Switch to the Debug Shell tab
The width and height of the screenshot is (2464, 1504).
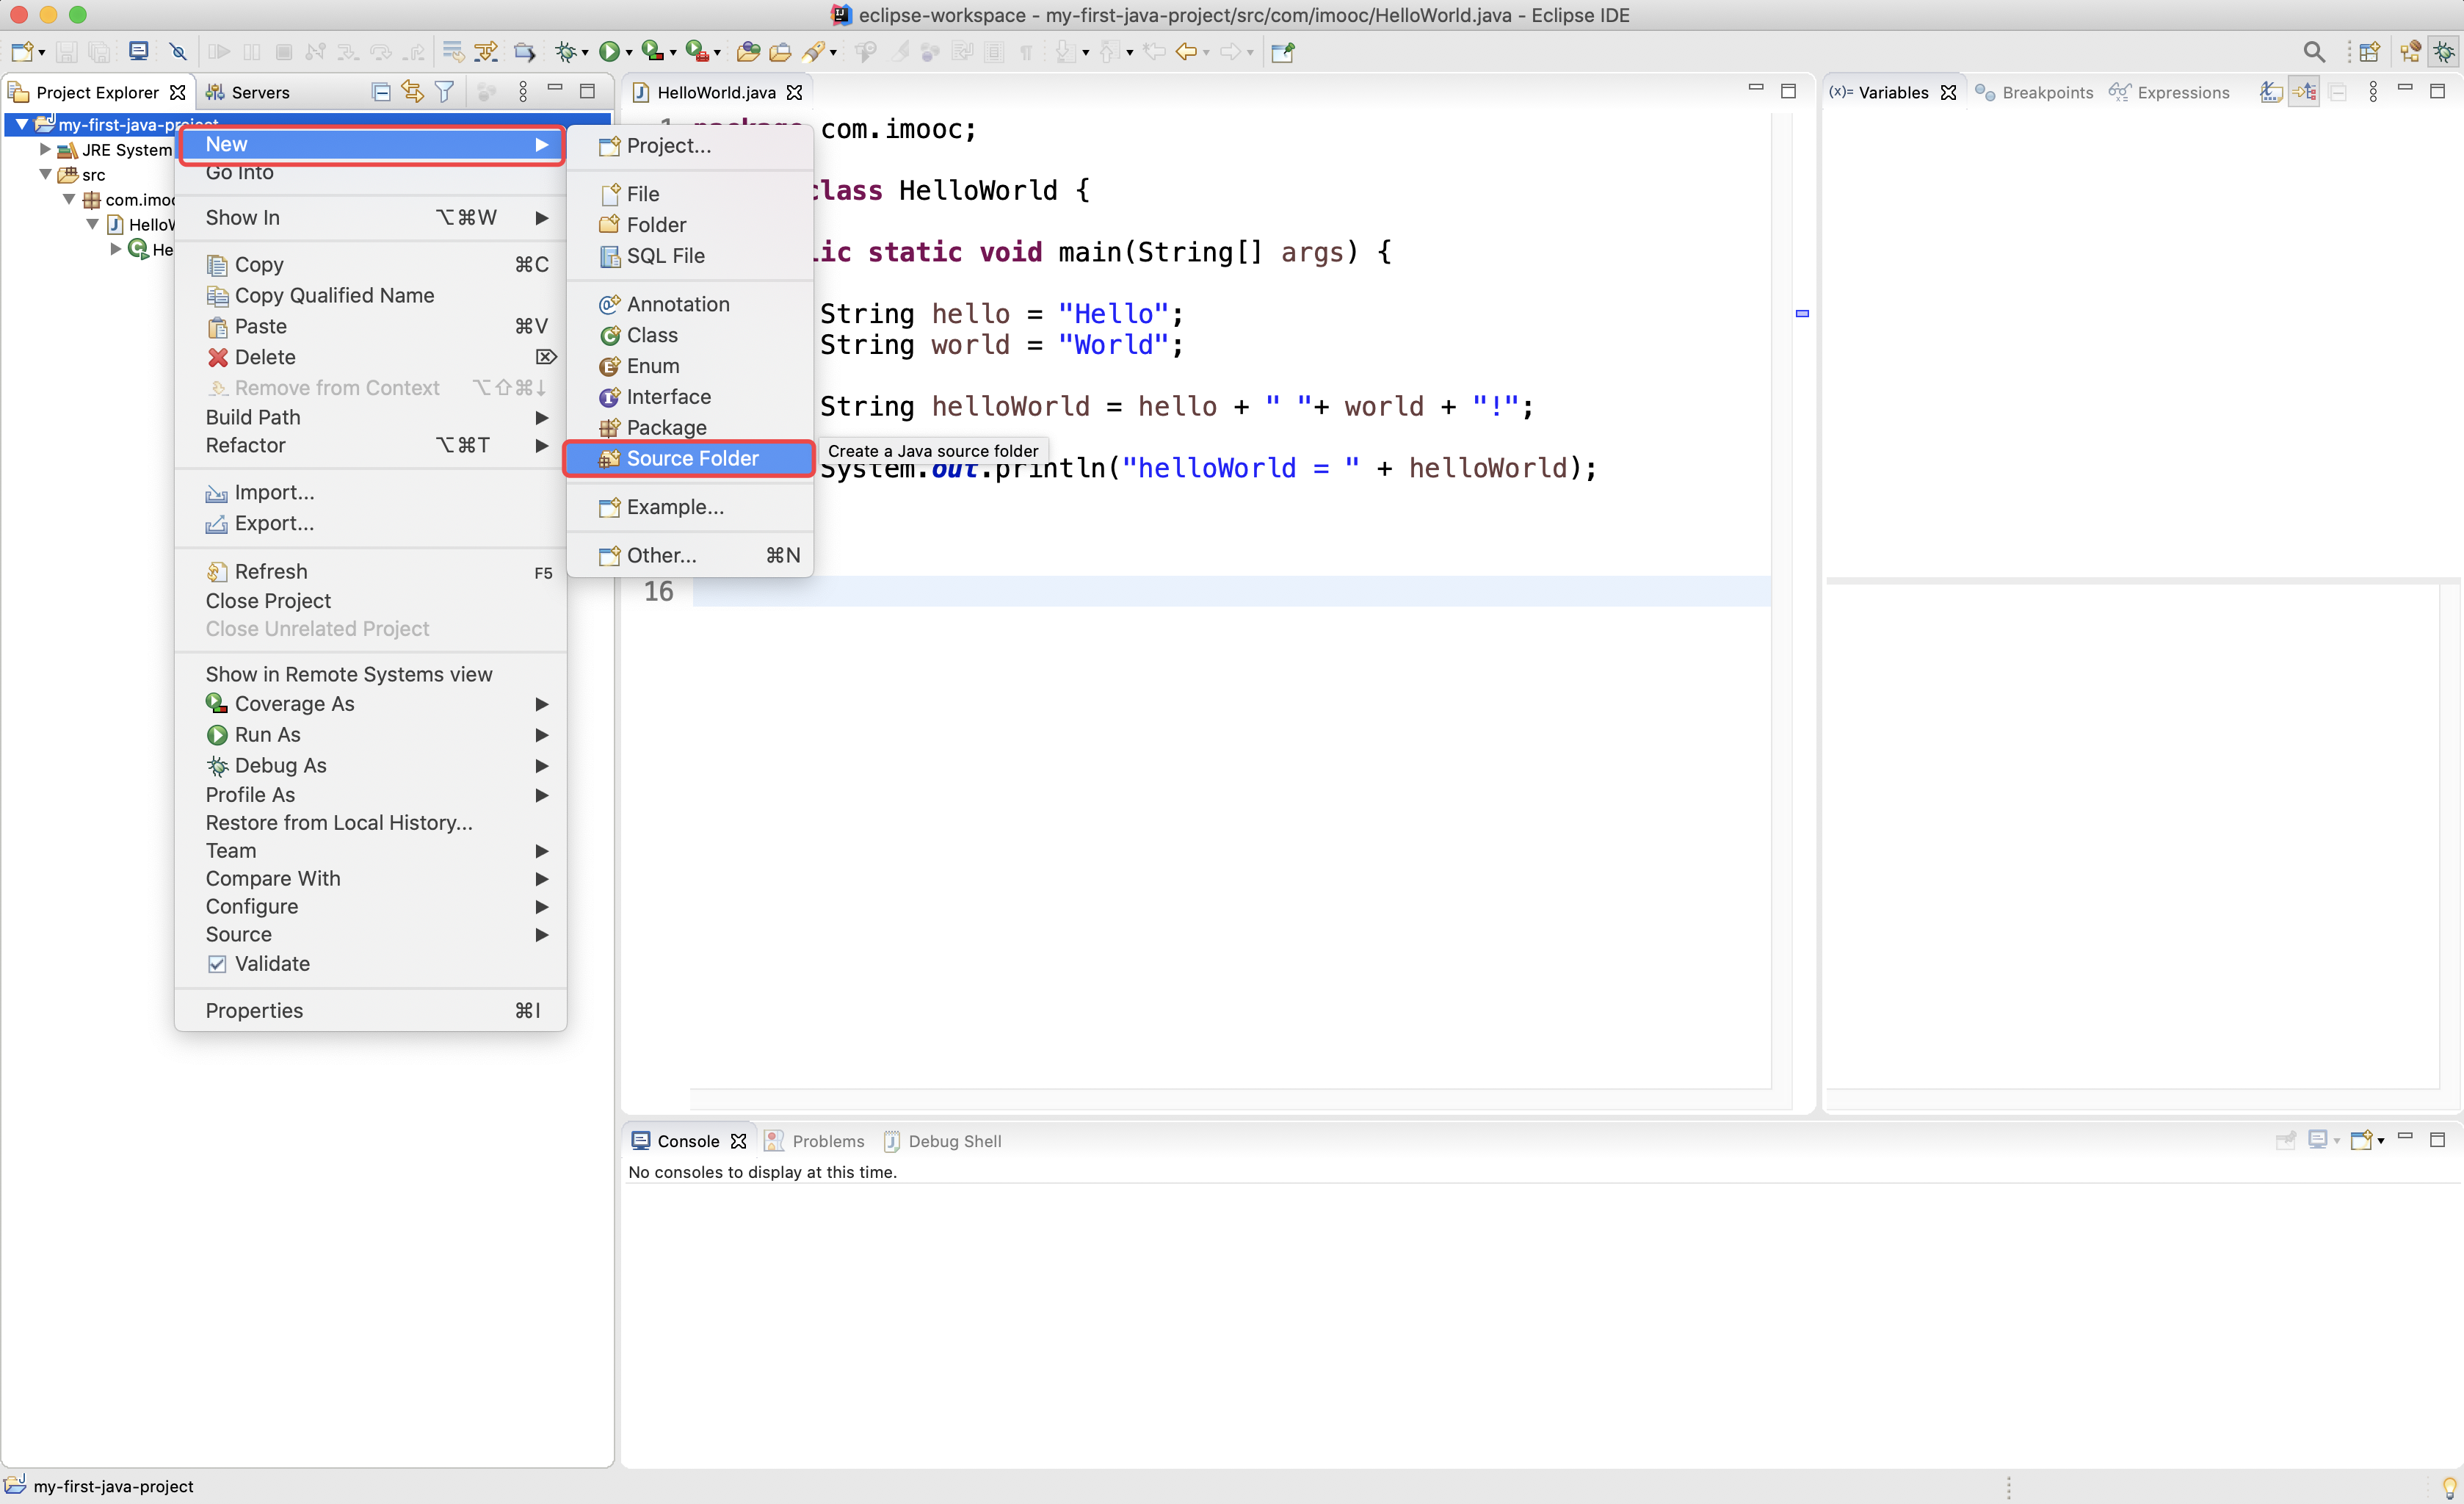(x=942, y=1141)
